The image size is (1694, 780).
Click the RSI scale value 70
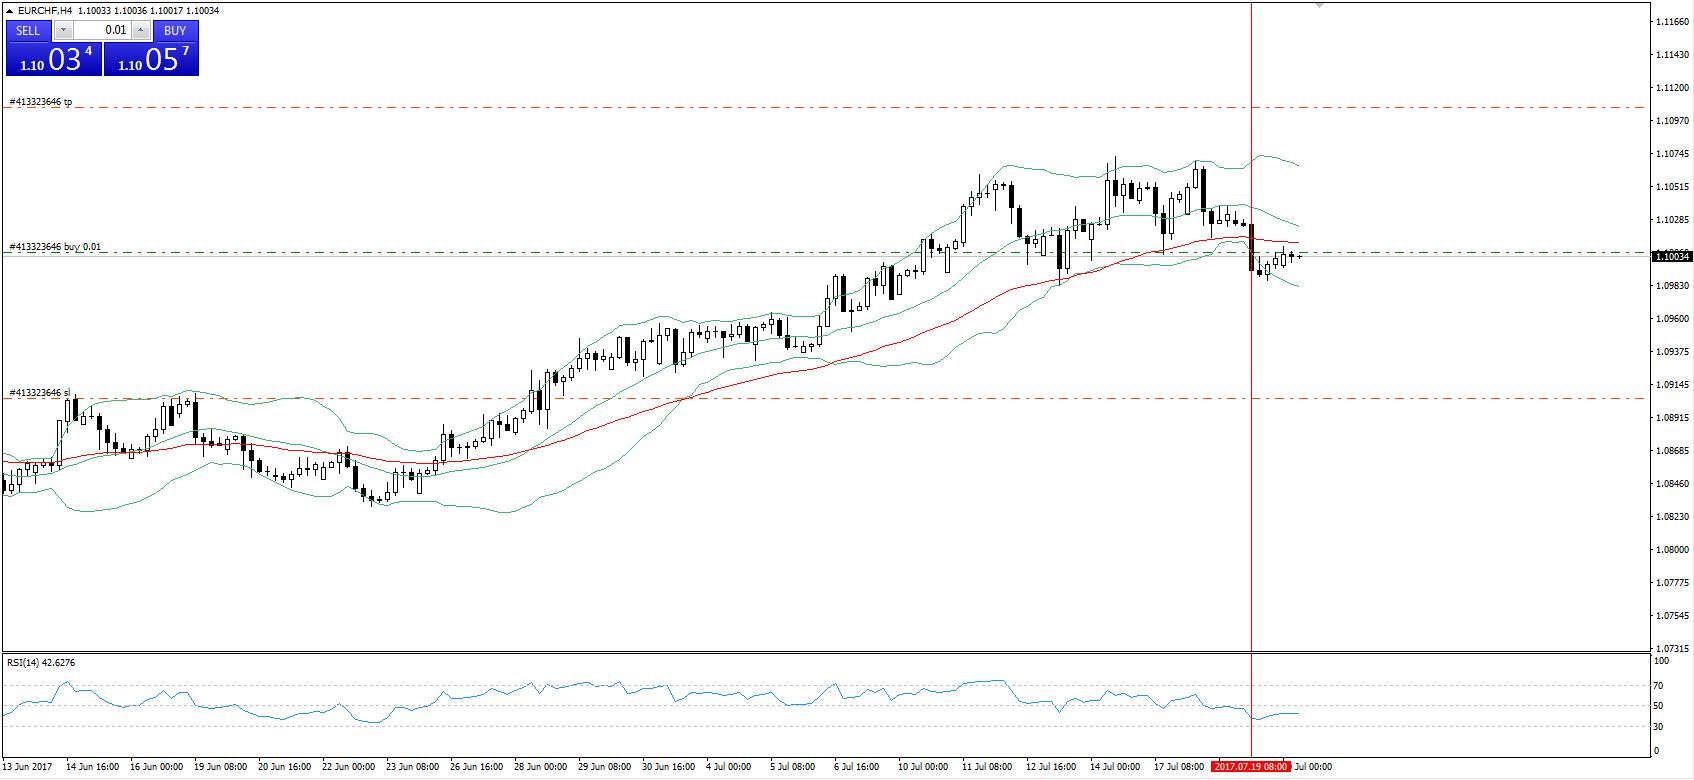point(1659,686)
